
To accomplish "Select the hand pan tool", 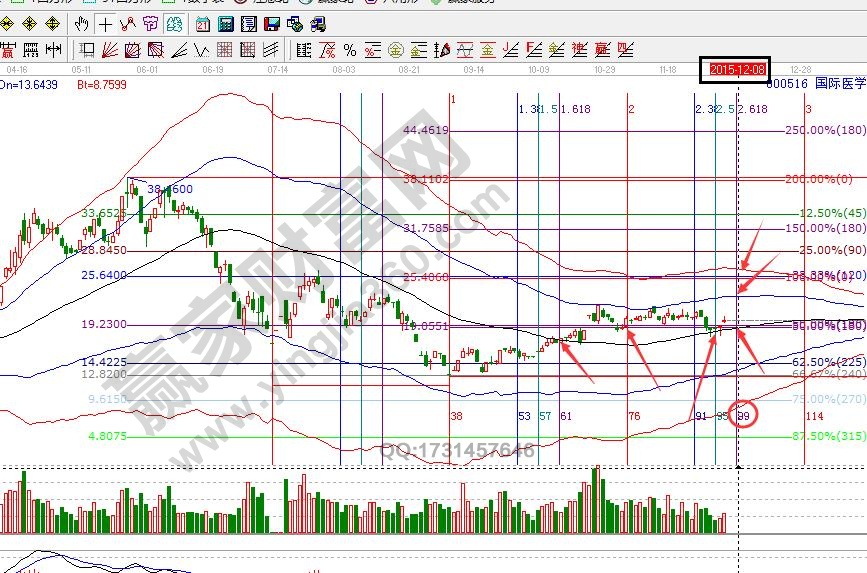I will tap(82, 23).
